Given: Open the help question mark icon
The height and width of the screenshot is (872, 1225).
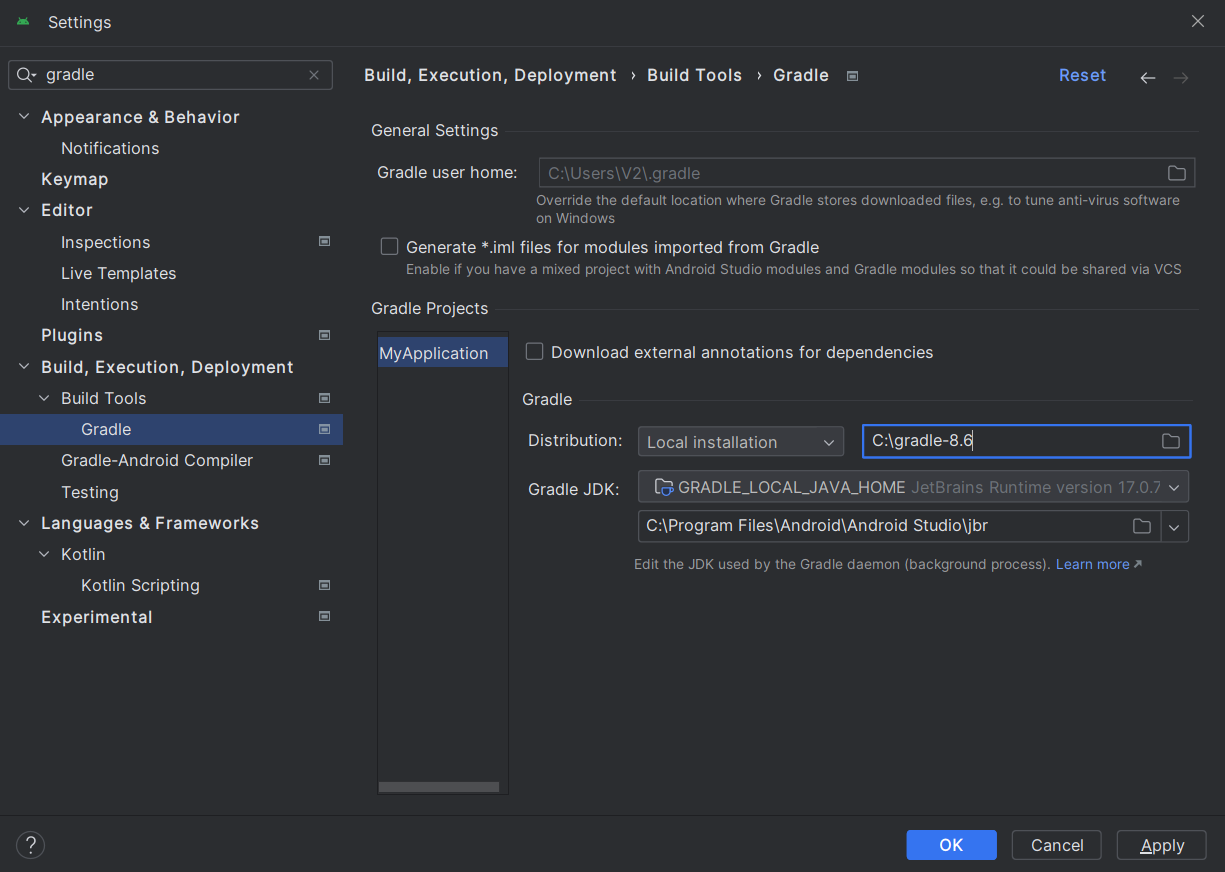Looking at the screenshot, I should (30, 845).
